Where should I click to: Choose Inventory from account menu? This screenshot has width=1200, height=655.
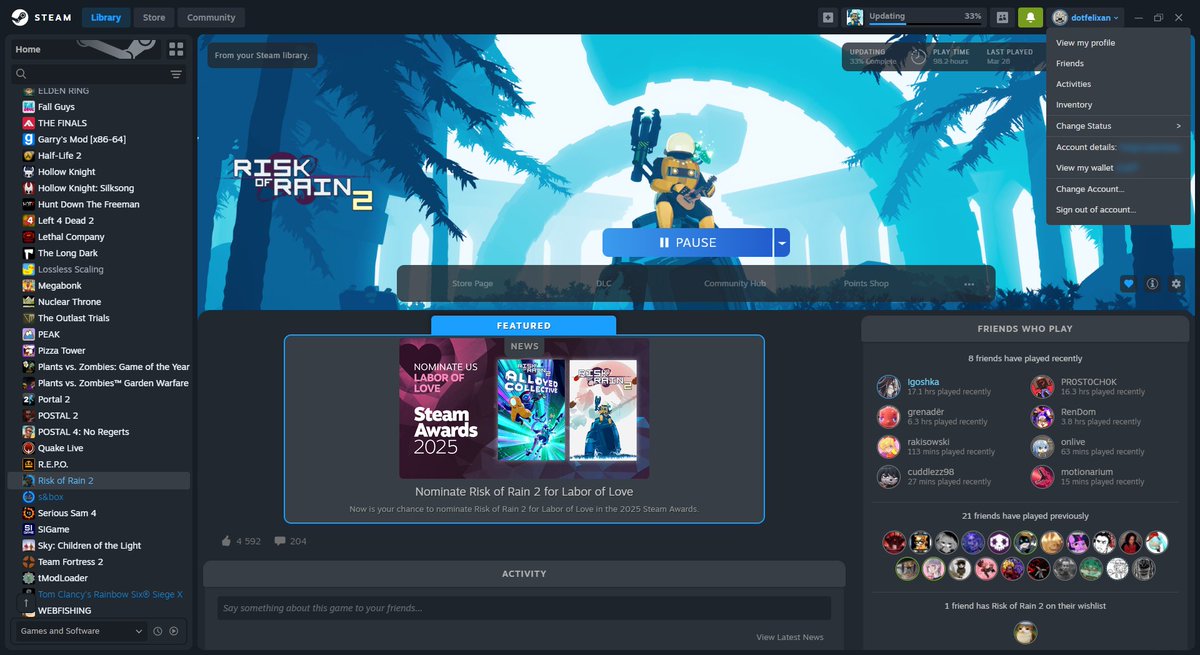coord(1074,105)
